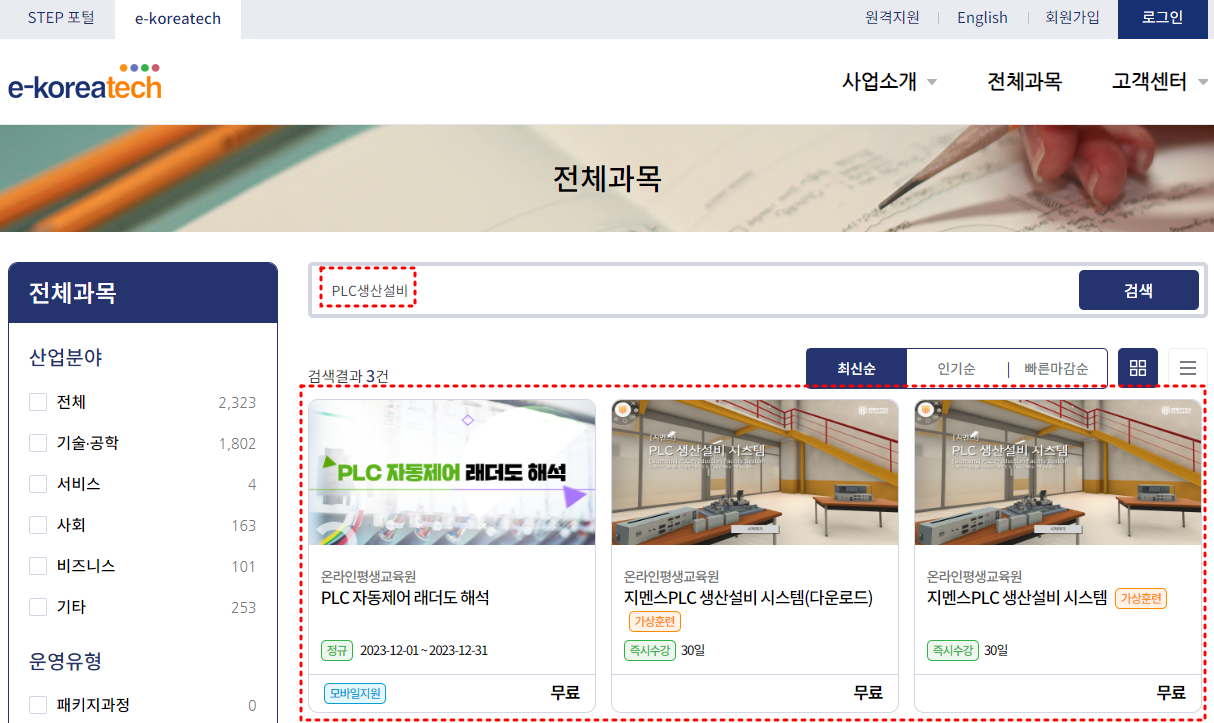Image resolution: width=1214 pixels, height=723 pixels.
Task: Open PLC 자동제어 래더도 해석 thumbnail
Action: point(452,472)
